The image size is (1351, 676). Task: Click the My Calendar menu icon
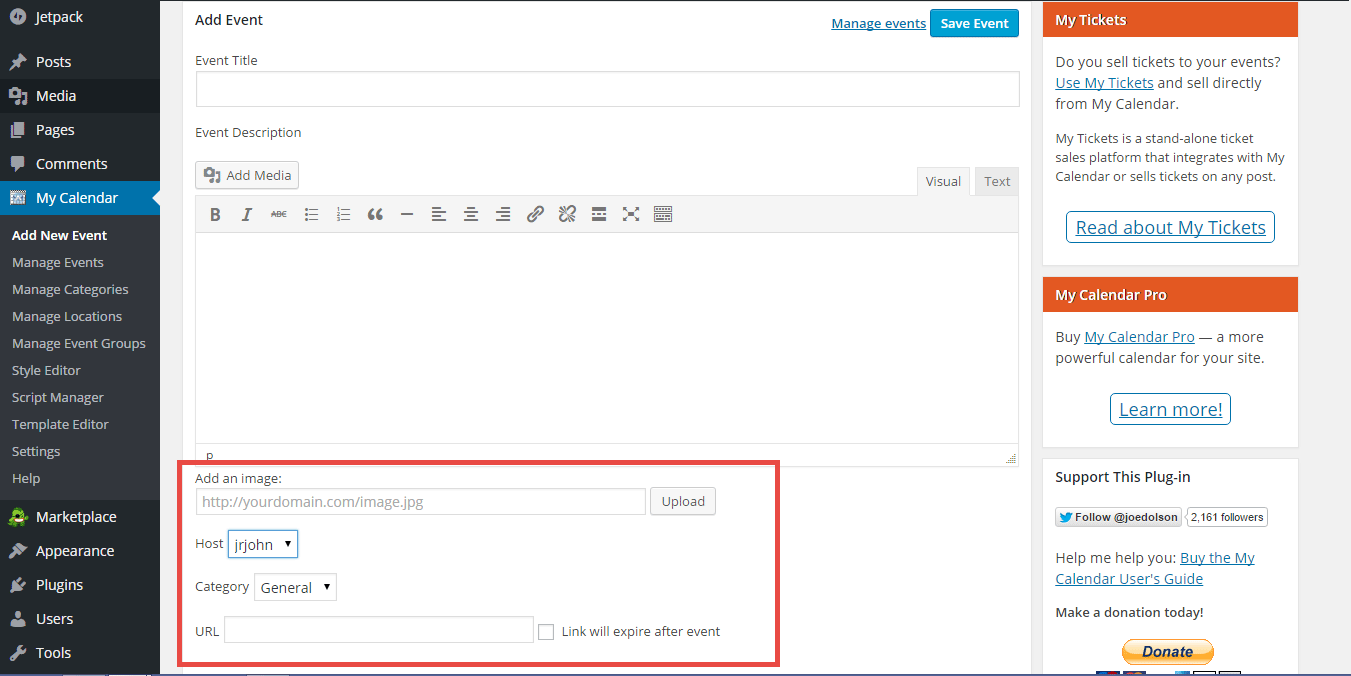pyautogui.click(x=18, y=198)
